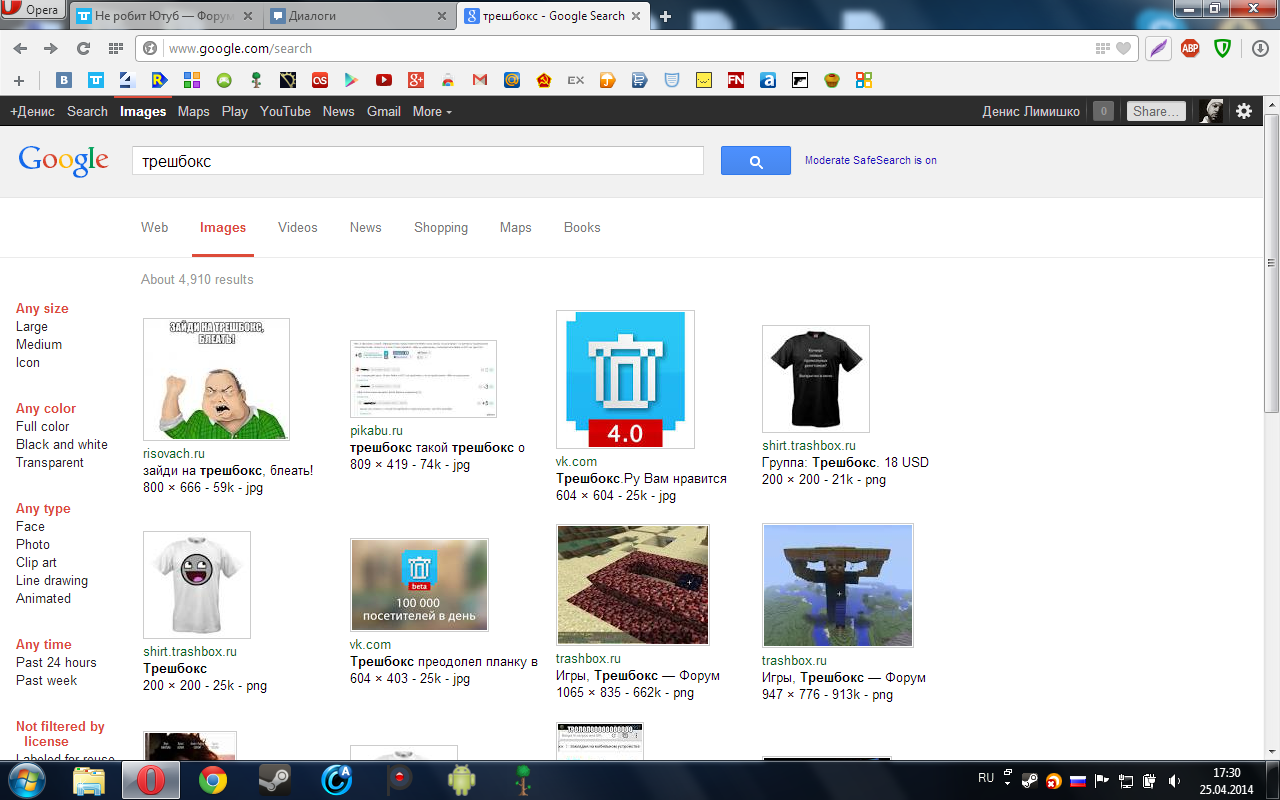Select the Books search tab
The image size is (1280, 800).
582,227
